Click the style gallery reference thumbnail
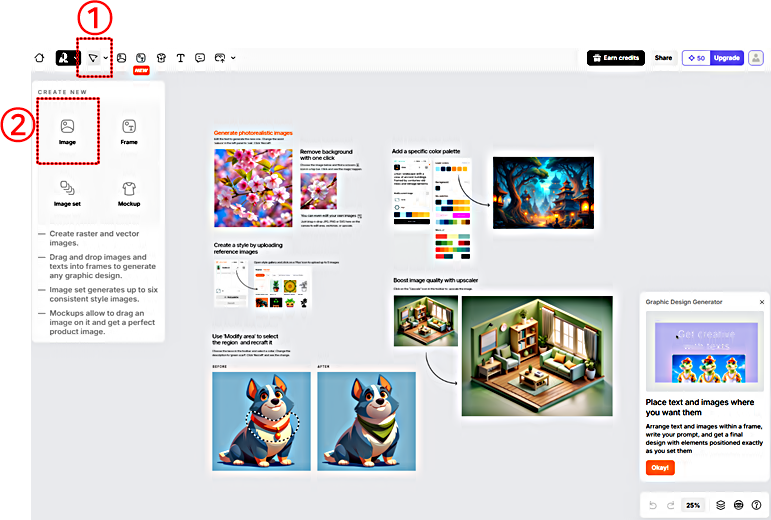The width and height of the screenshot is (771, 520). pos(282,287)
